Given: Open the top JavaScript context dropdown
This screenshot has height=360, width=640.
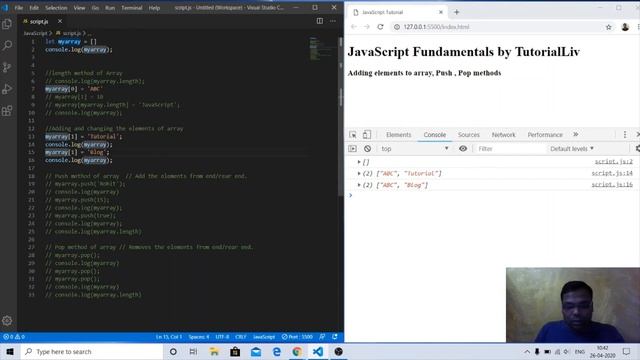Looking at the screenshot, I should tap(414, 149).
